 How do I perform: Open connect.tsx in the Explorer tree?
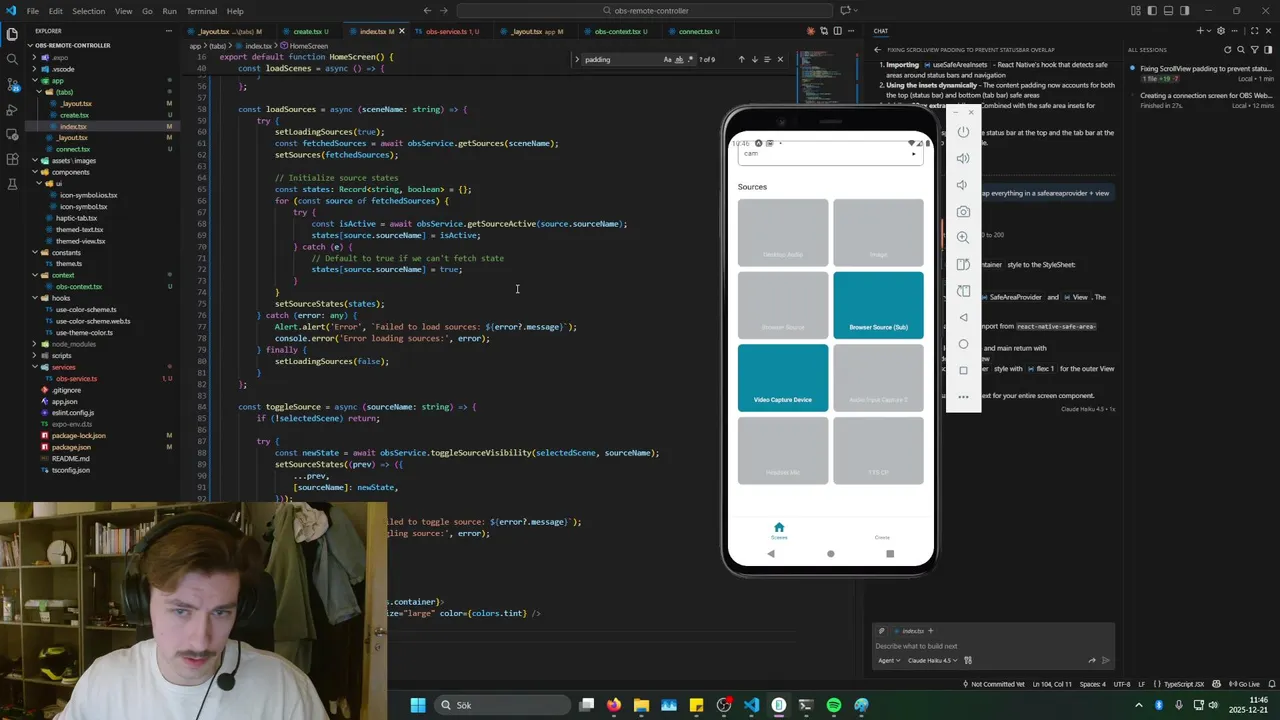click(x=73, y=149)
